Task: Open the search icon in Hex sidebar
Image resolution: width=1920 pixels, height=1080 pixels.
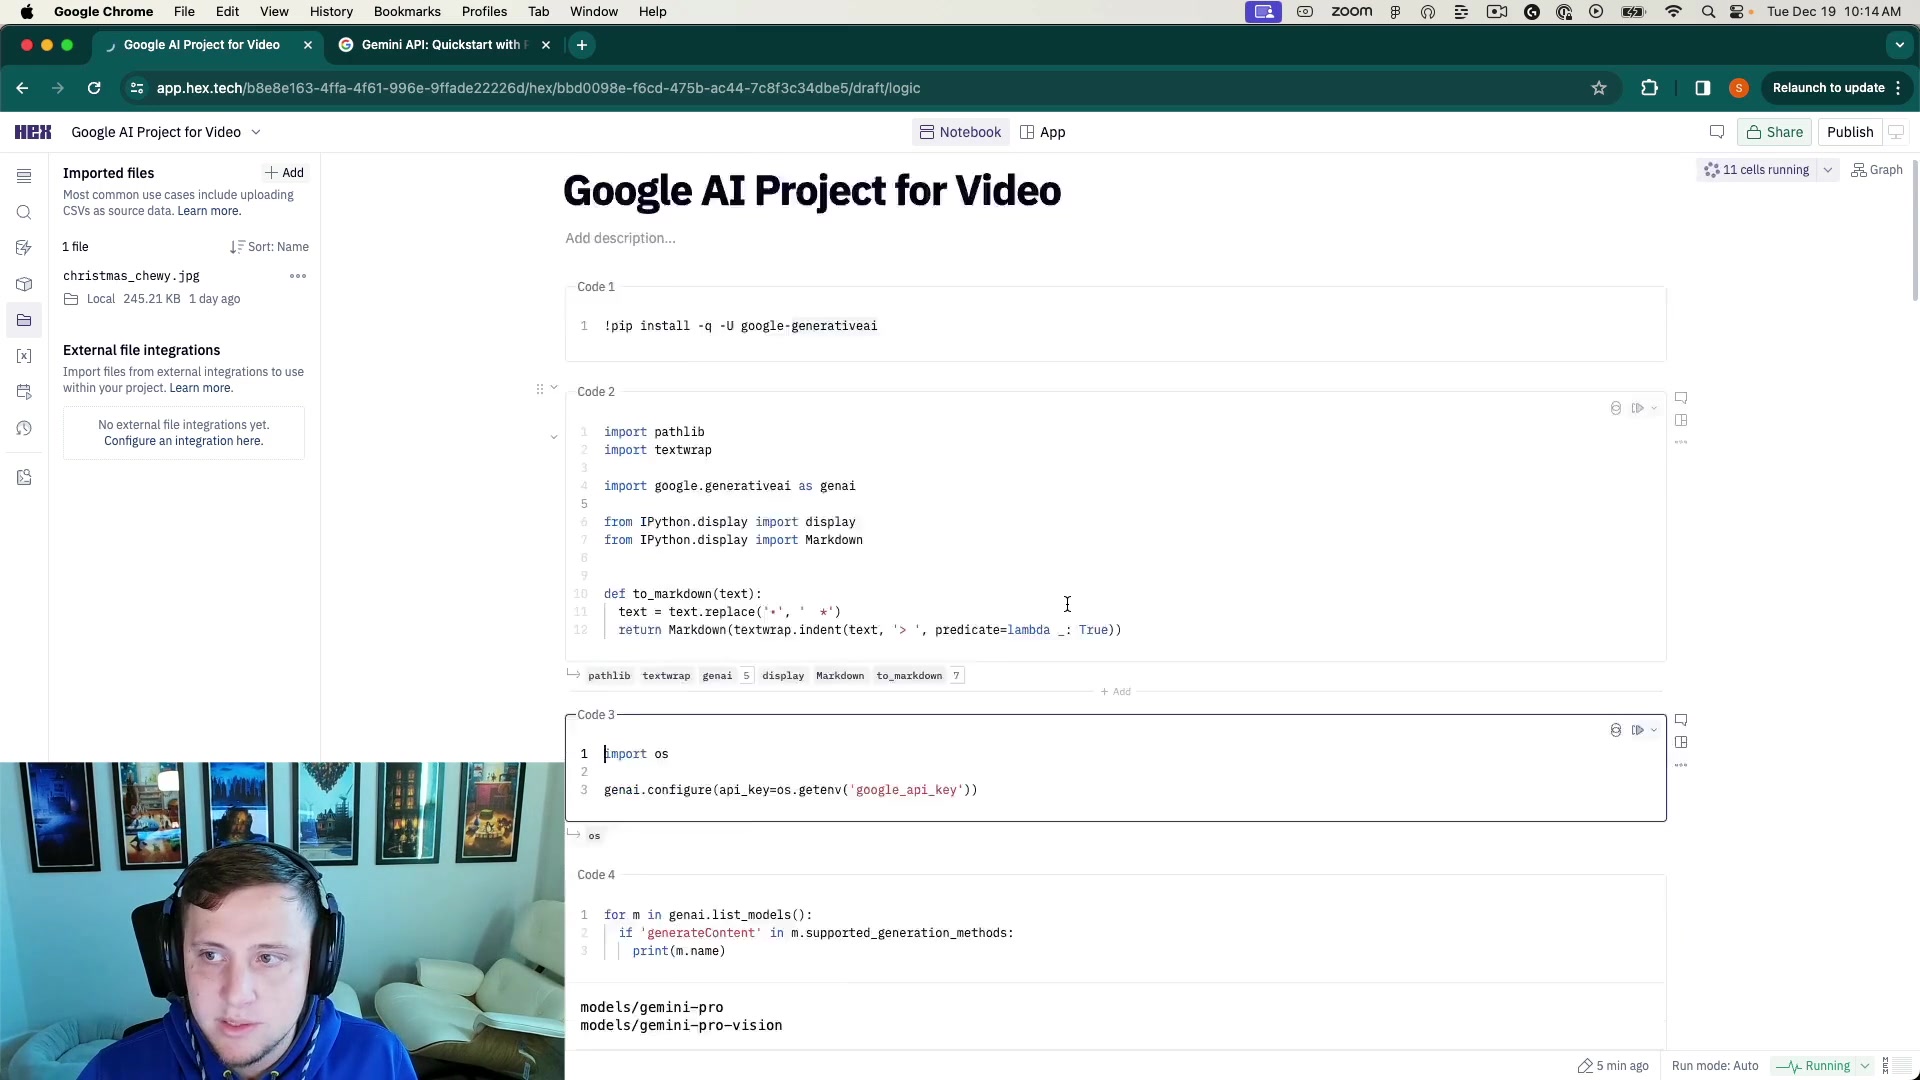Action: (x=24, y=212)
